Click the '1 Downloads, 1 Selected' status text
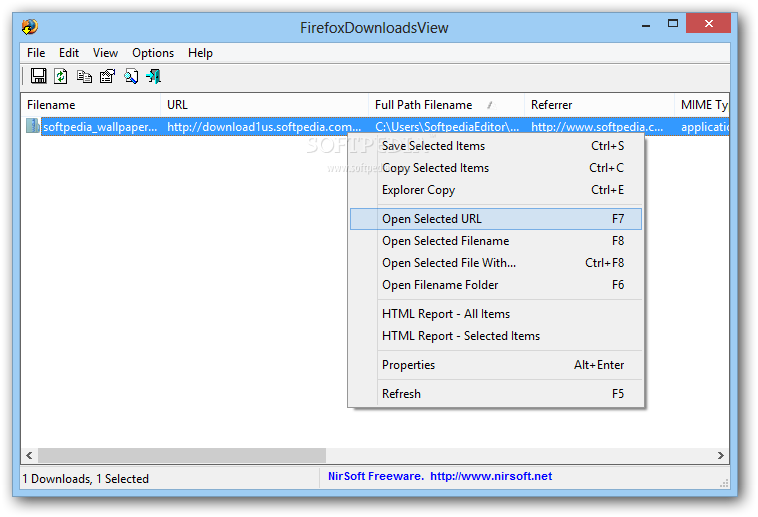The width and height of the screenshot is (758, 517). tap(86, 479)
